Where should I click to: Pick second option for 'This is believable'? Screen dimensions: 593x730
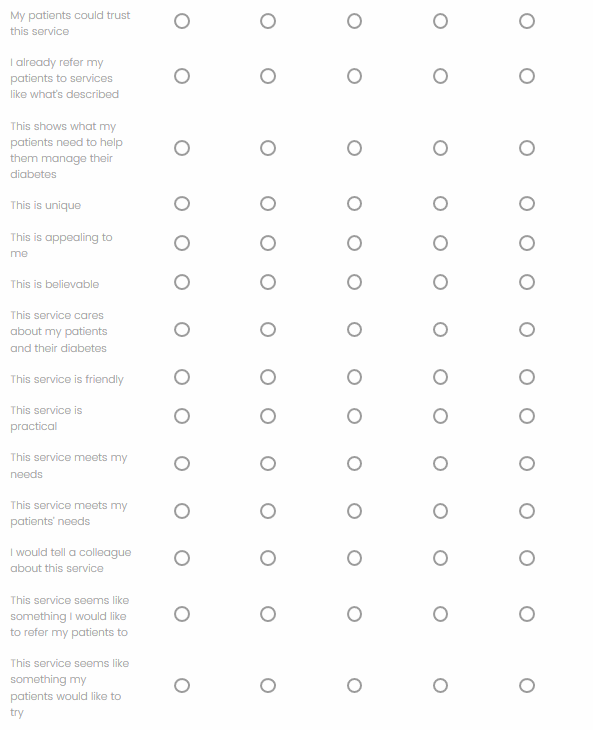coord(268,282)
